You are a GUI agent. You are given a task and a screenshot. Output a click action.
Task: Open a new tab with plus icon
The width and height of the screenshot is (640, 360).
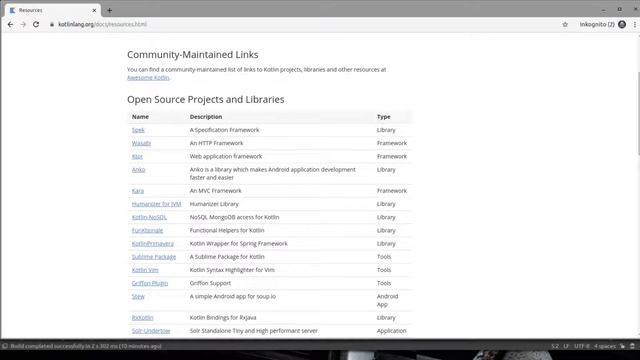click(109, 10)
